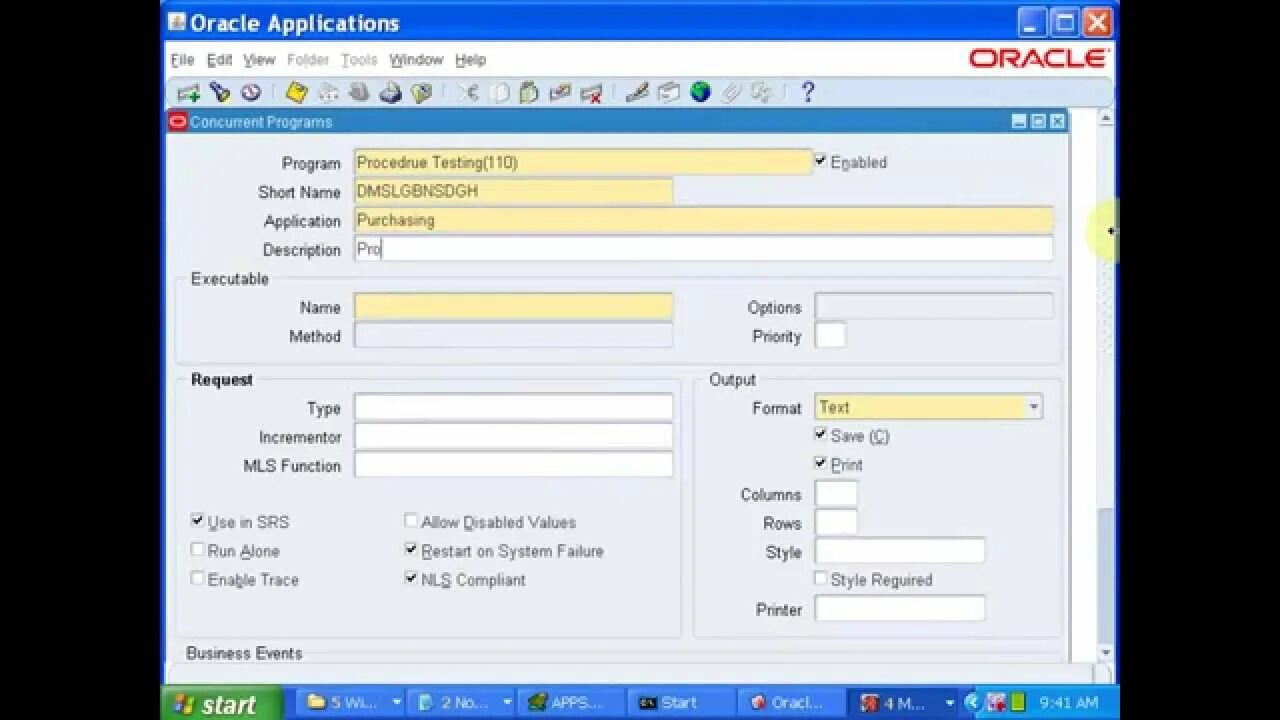Image resolution: width=1280 pixels, height=720 pixels.
Task: Click the Windows start button
Action: tap(222, 704)
